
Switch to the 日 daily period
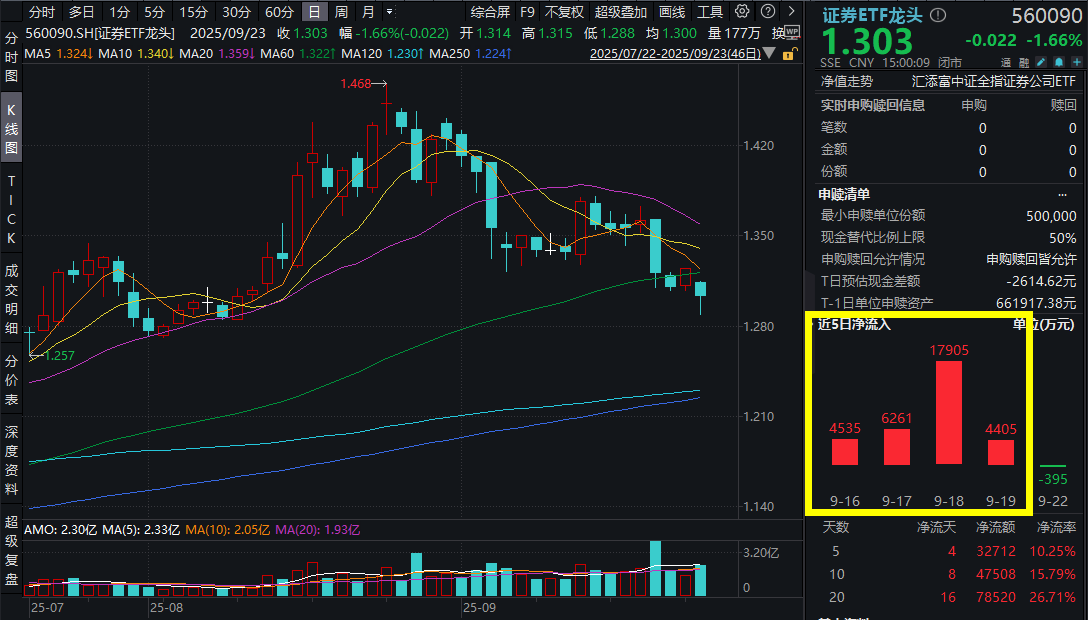point(314,12)
